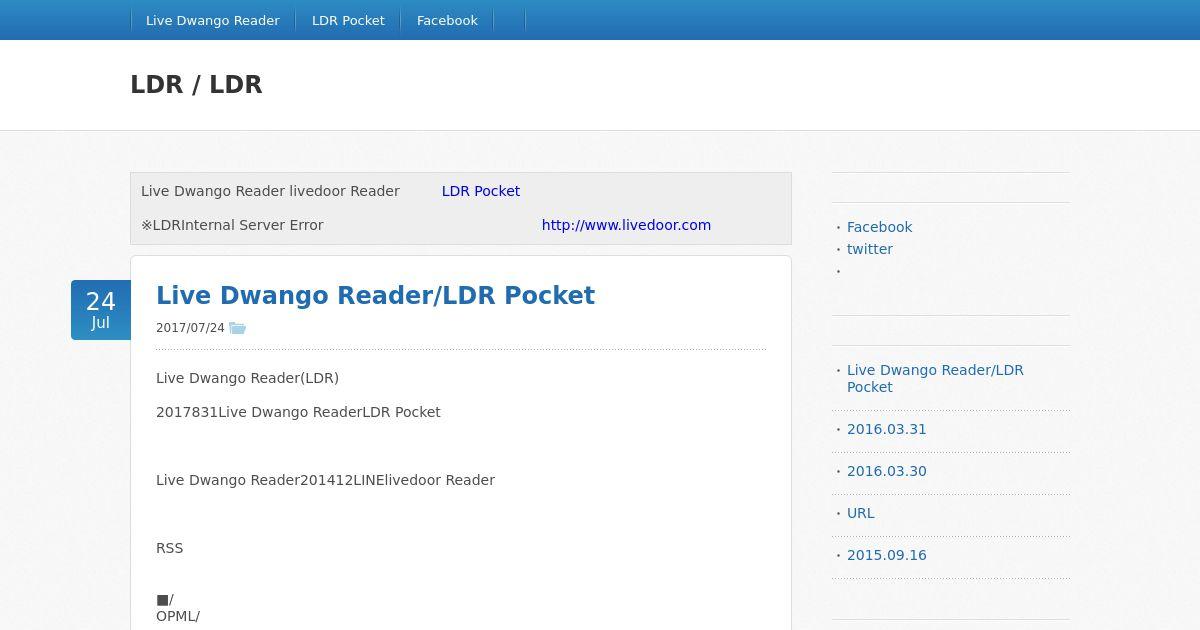Open the sidebar URL post link
Image resolution: width=1200 pixels, height=630 pixels.
[860, 513]
